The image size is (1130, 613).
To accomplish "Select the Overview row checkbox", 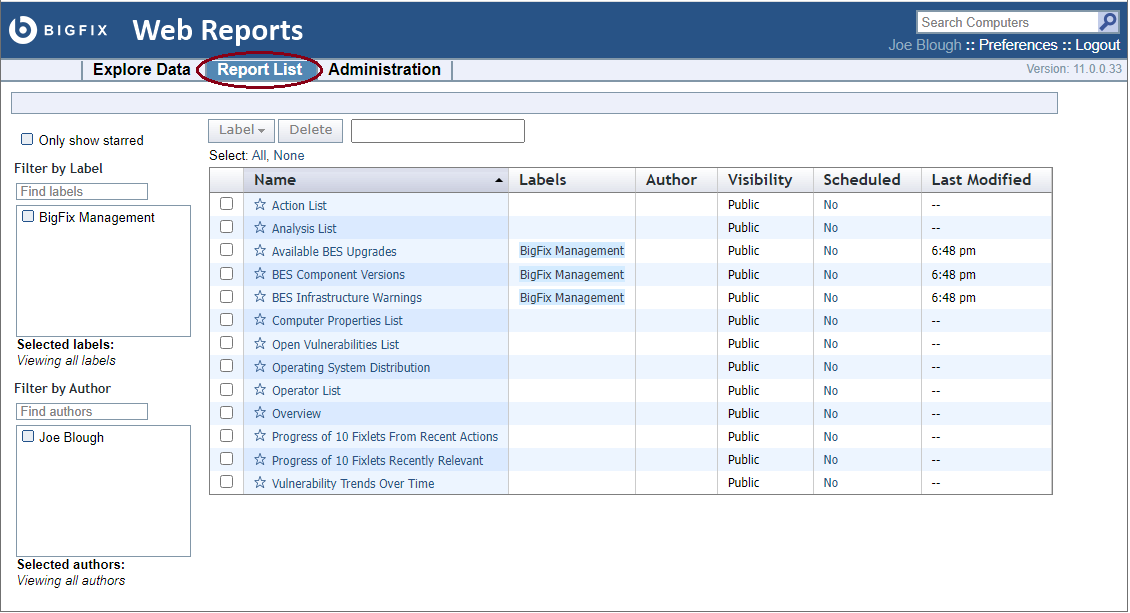I will point(226,413).
